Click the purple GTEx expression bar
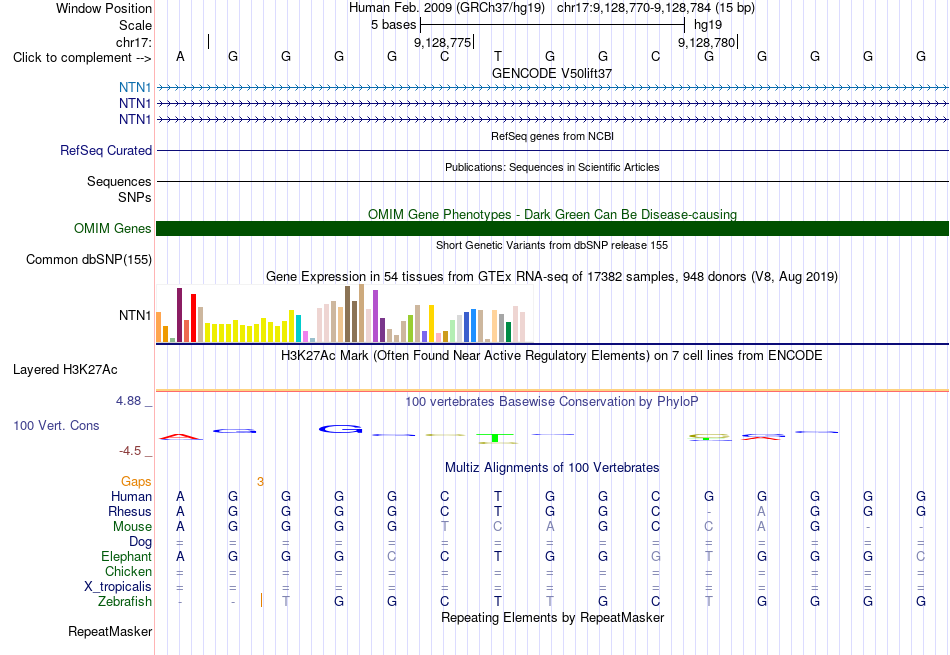The width and height of the screenshot is (950, 655). click(375, 316)
